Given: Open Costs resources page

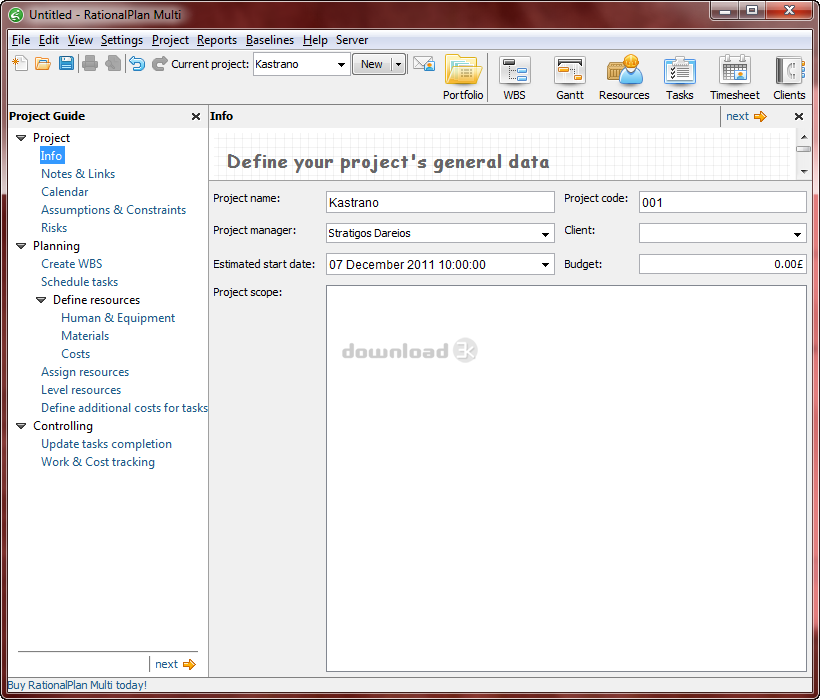Looking at the screenshot, I should 75,354.
